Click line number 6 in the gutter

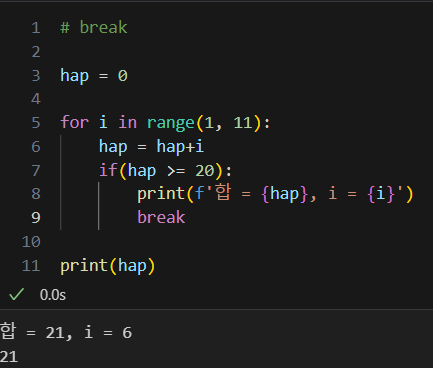tap(36, 147)
